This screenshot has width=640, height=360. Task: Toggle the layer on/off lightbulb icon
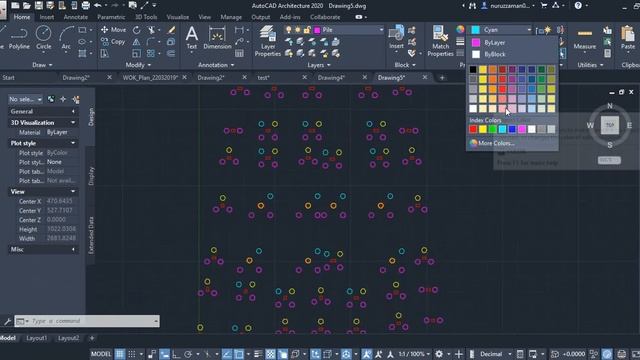coord(289,30)
